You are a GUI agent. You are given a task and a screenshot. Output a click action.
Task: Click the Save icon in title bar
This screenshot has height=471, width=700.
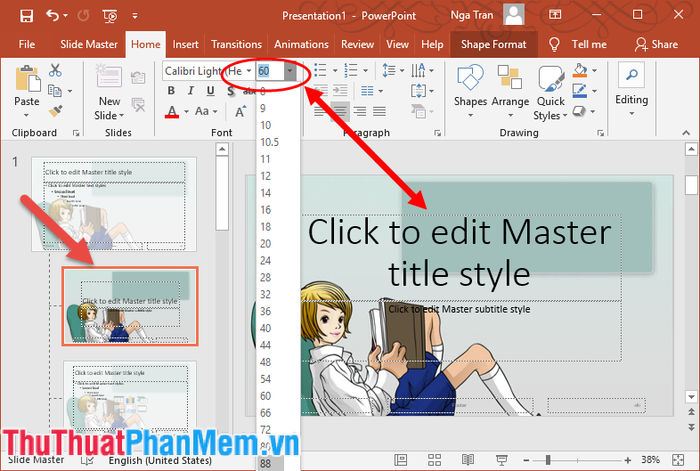[26, 16]
